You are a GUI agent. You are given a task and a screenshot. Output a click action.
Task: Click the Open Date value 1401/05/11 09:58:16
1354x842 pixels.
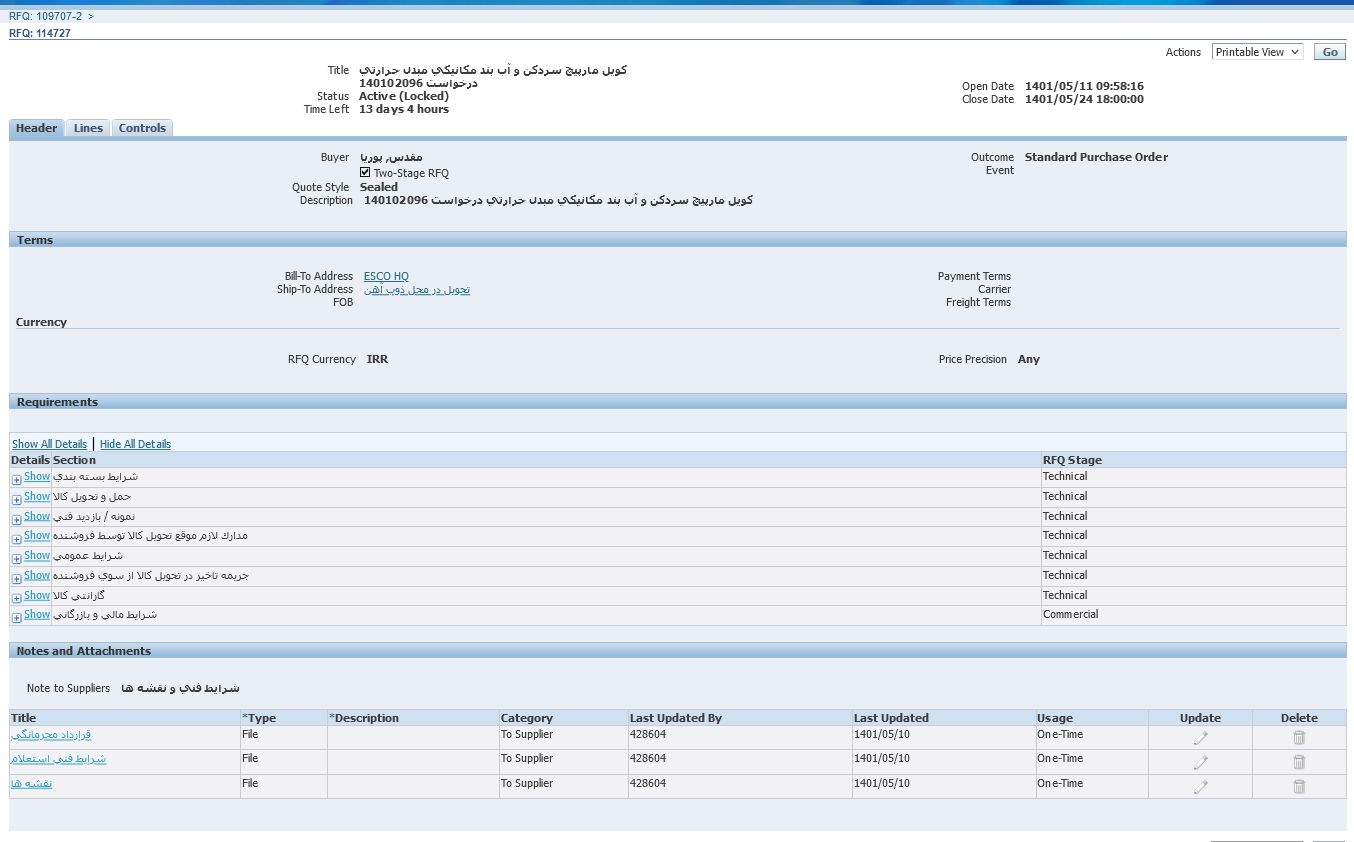[x=1084, y=86]
